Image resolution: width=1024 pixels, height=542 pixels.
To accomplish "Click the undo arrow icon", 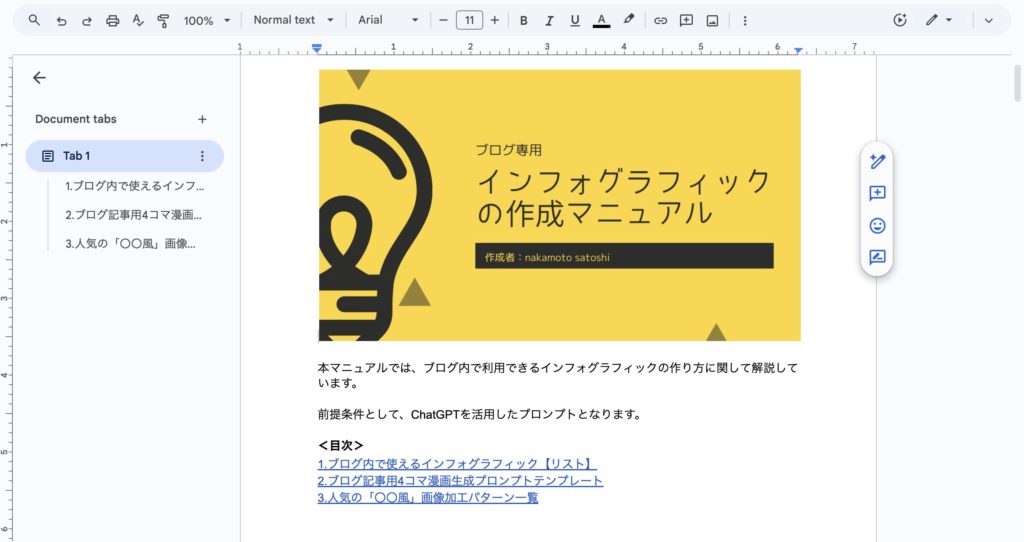I will pyautogui.click(x=61, y=20).
